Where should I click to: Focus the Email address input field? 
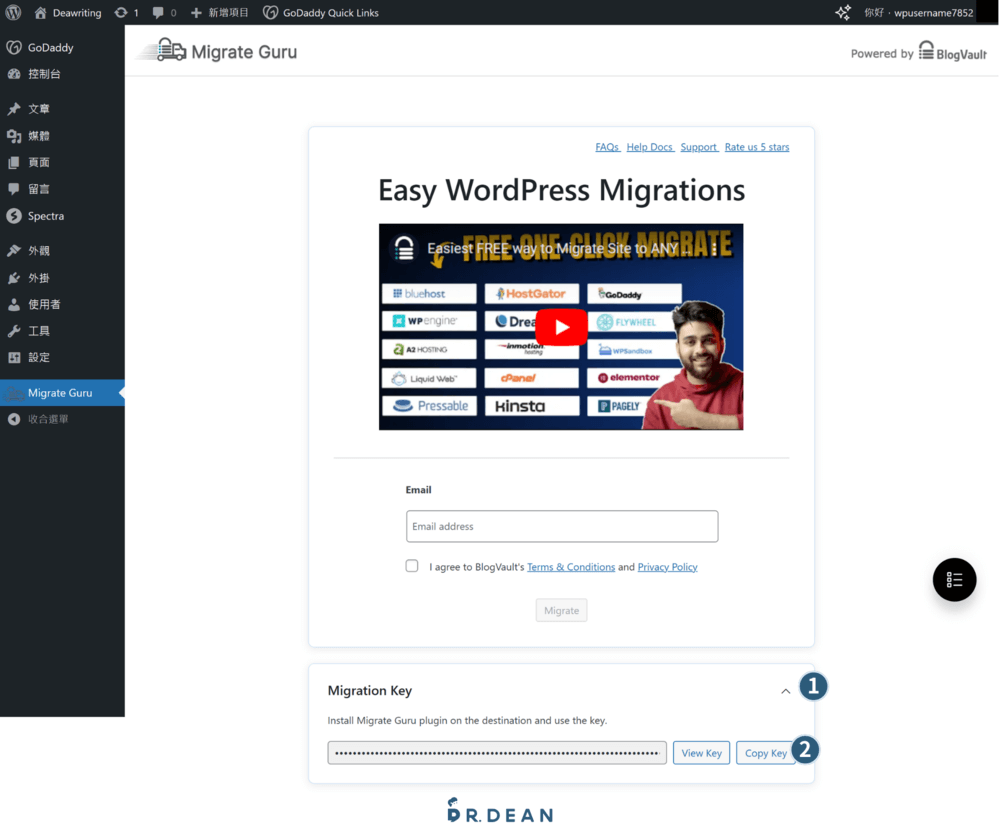pos(562,527)
